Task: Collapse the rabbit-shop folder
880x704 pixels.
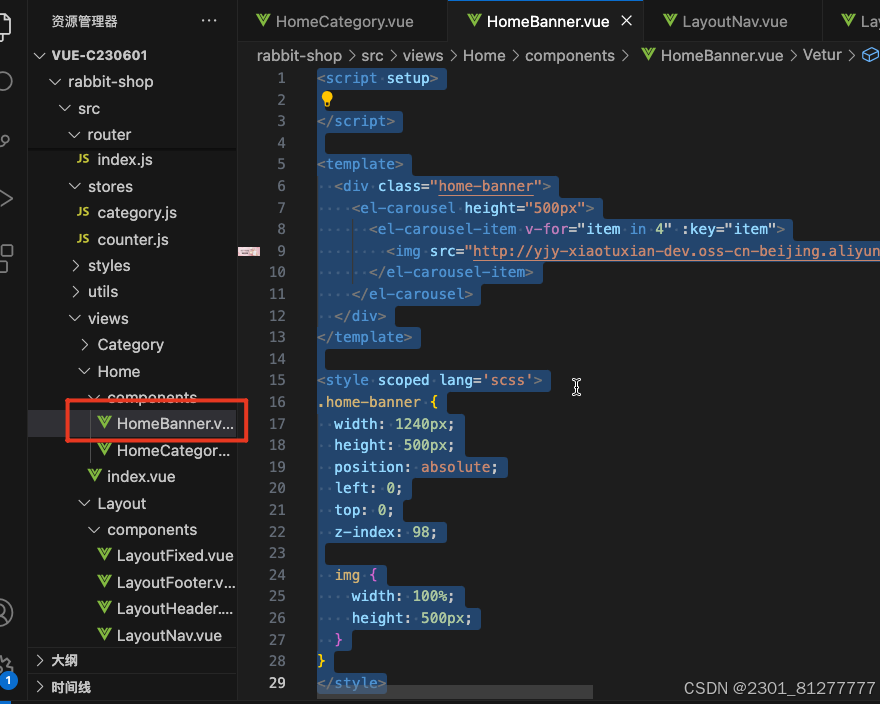Action: tap(55, 82)
